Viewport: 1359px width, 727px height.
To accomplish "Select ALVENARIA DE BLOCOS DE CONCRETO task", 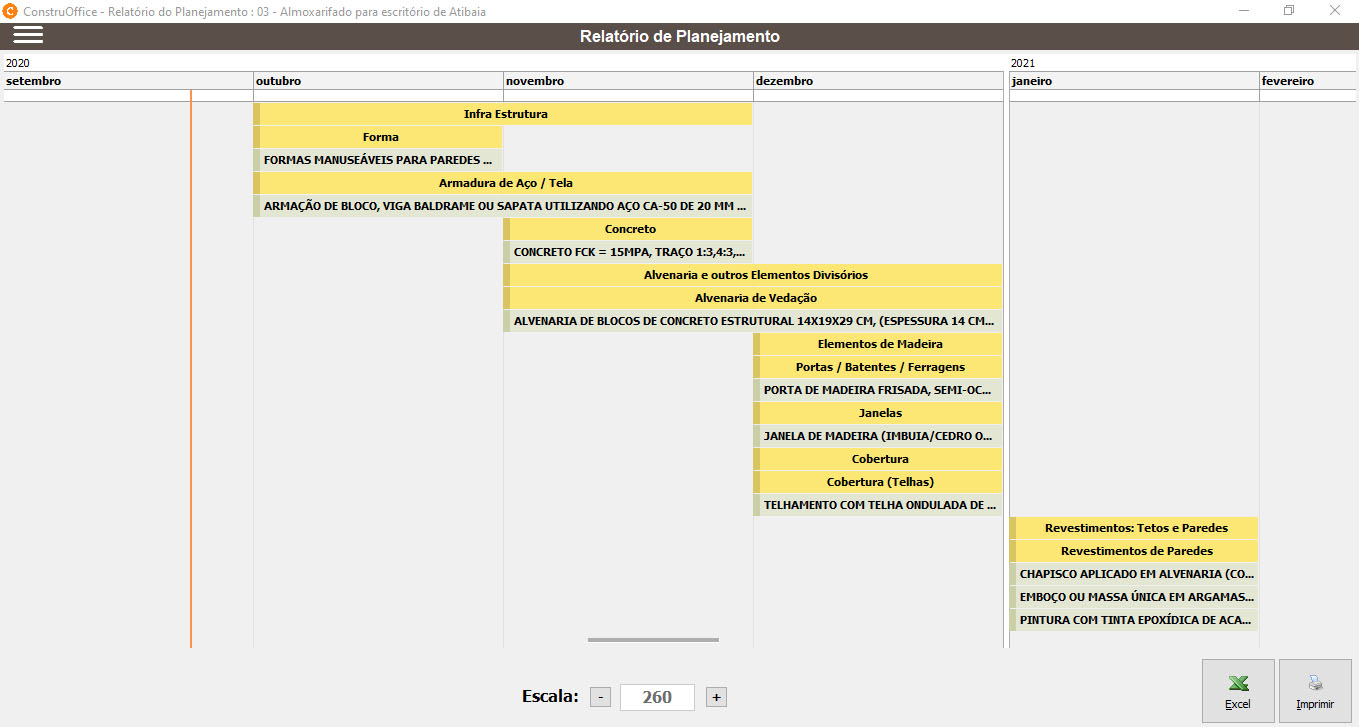I will click(x=753, y=321).
